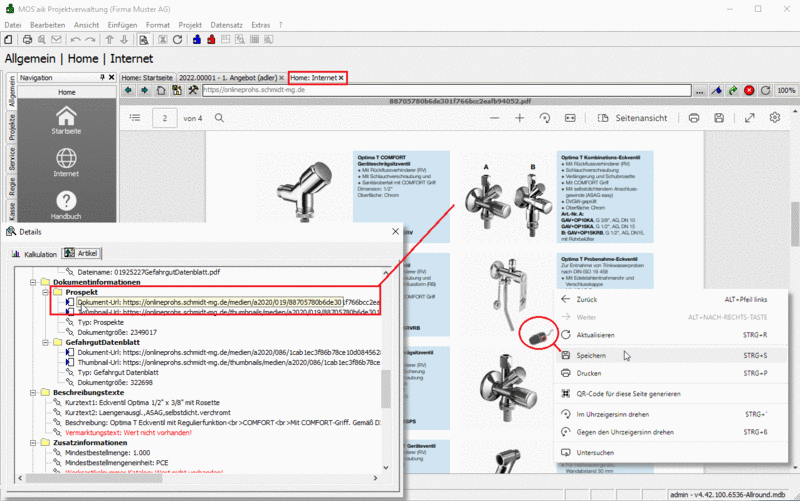
Task: Click browser reload icon next to 100%
Action: [x=765, y=90]
